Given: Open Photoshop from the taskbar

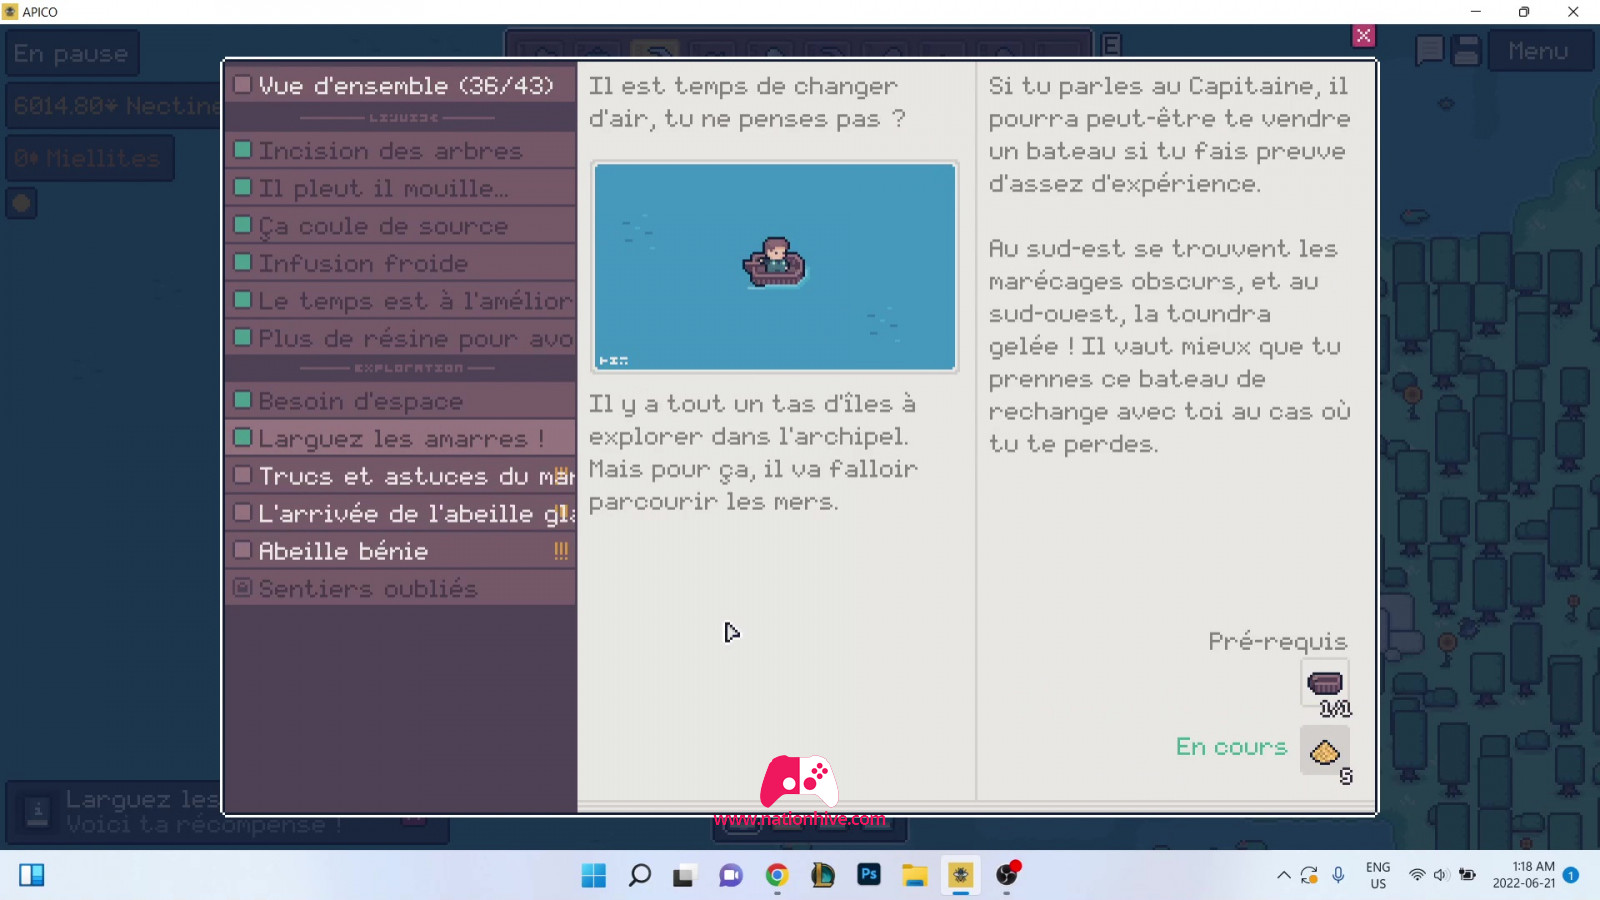Looking at the screenshot, I should 869,876.
